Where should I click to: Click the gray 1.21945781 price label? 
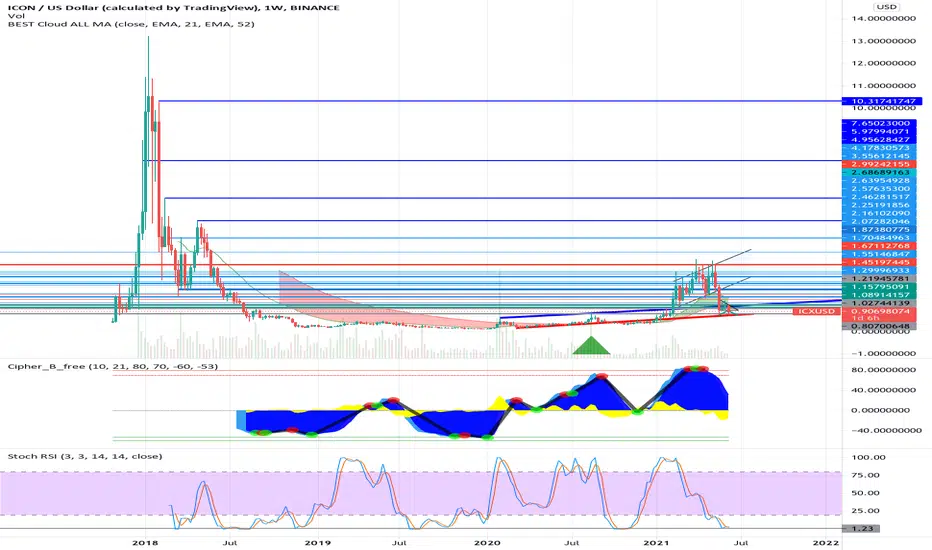879,279
